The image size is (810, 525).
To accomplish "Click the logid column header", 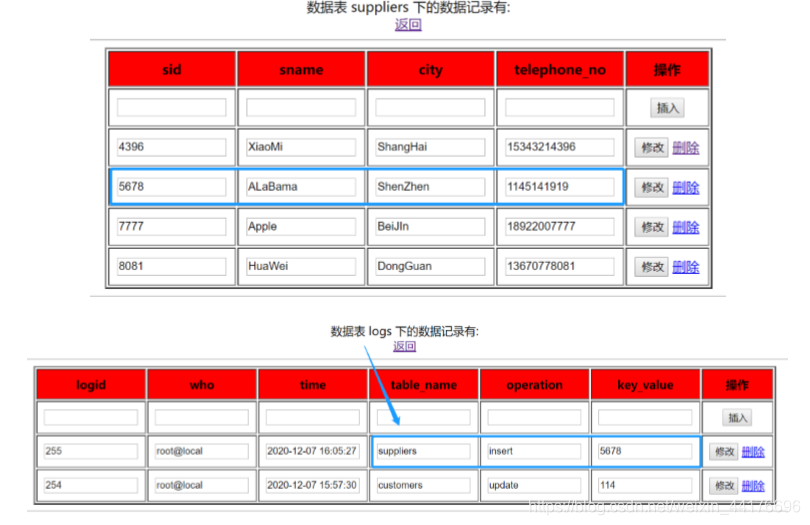I will [x=91, y=385].
